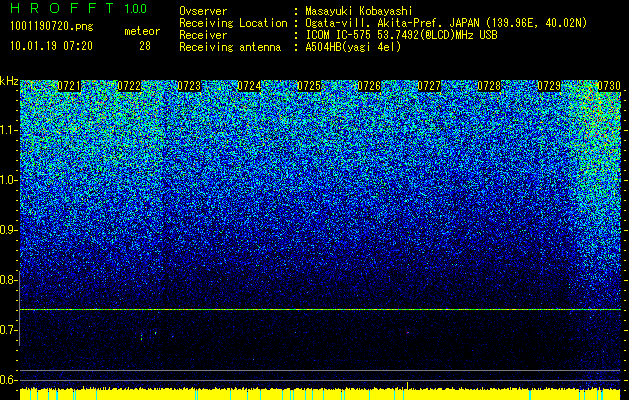Click the Receiving antenna label

[x=230, y=47]
